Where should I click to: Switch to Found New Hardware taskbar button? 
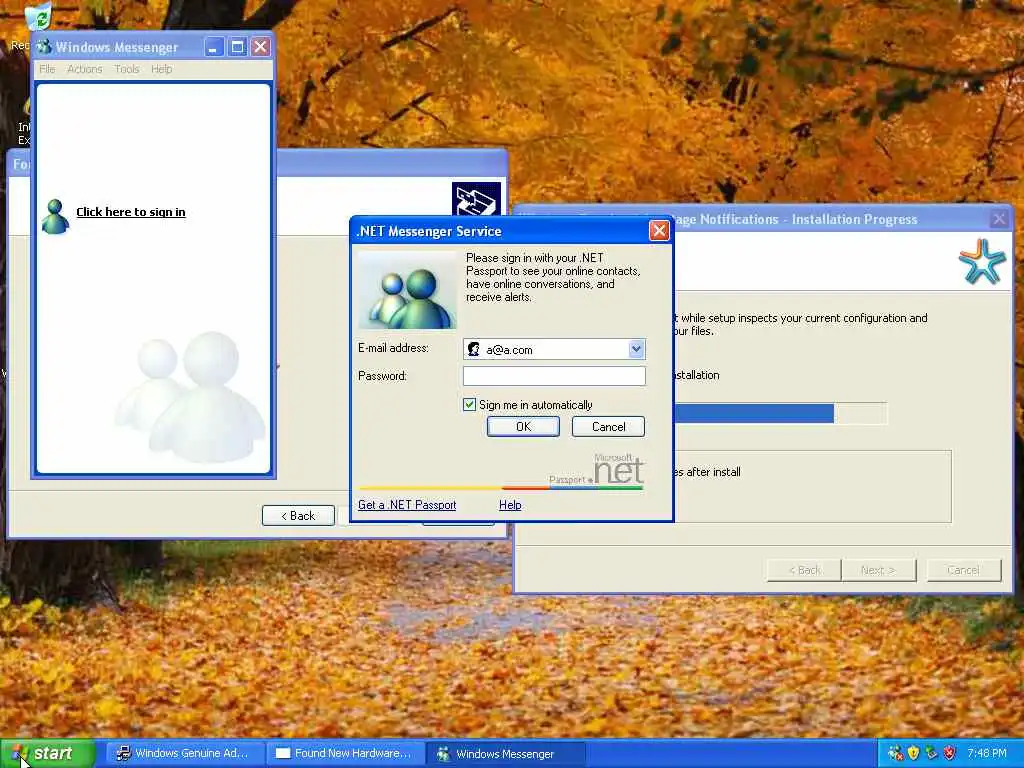[345, 754]
